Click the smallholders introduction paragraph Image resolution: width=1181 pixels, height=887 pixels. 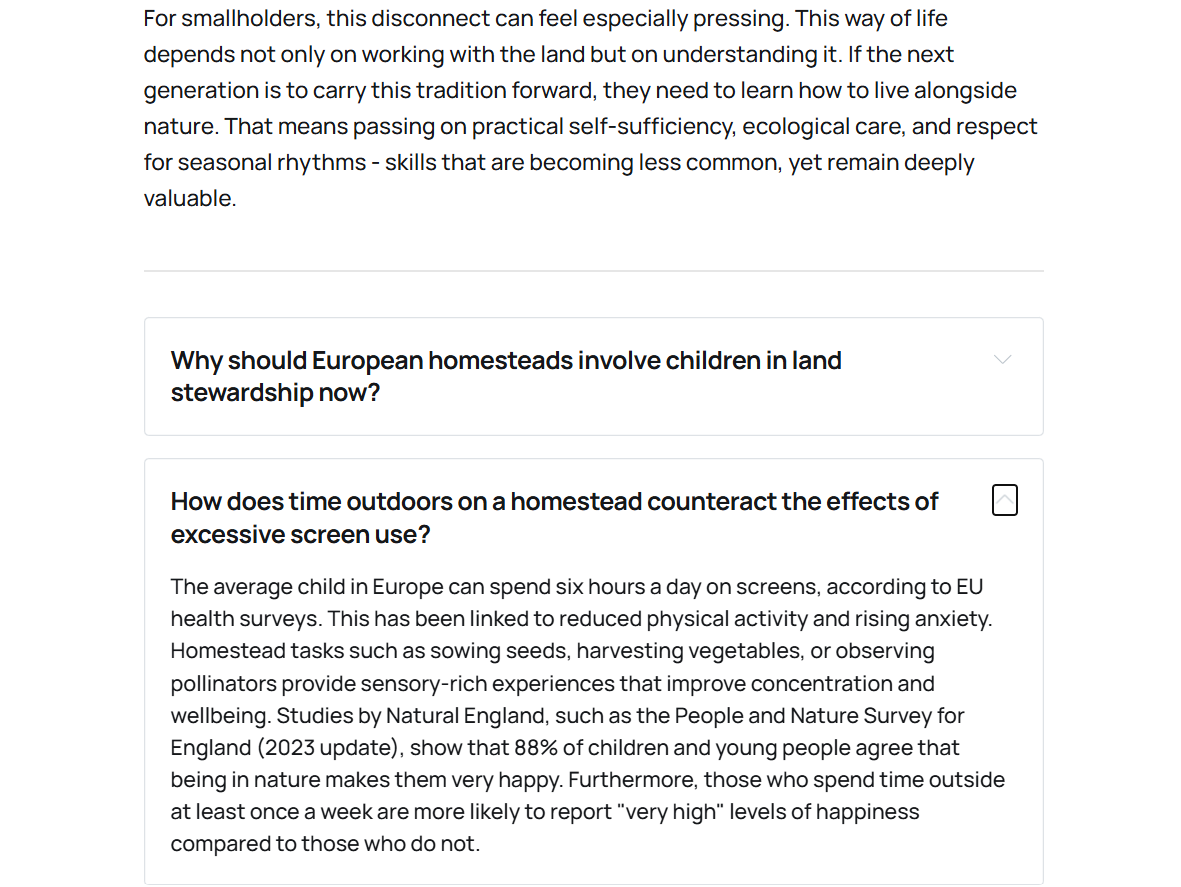pyautogui.click(x=590, y=108)
